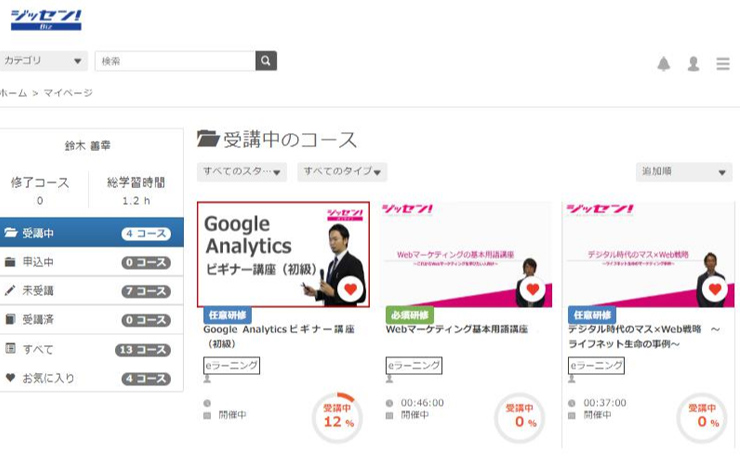This screenshot has width=740, height=456.
Task: Open the すべてのタイプ type filter dropdown
Action: (x=342, y=172)
